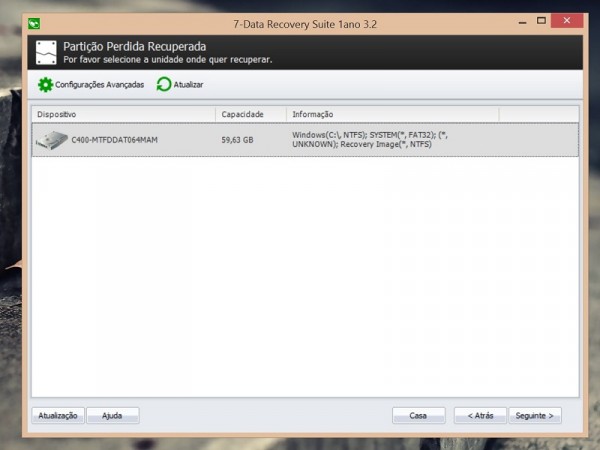Screen dimensions: 600x450
Task: Click the Configurações Avançadas label
Action: coord(99,85)
